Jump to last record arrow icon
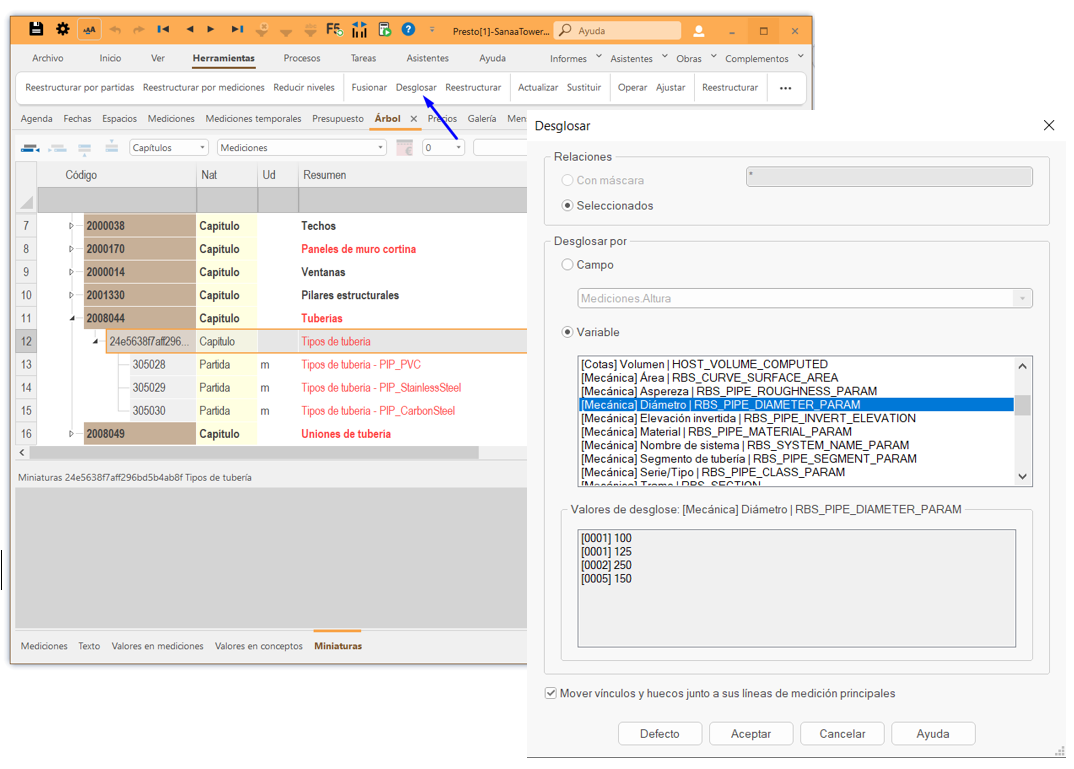The height and width of the screenshot is (769, 1074). click(237, 29)
